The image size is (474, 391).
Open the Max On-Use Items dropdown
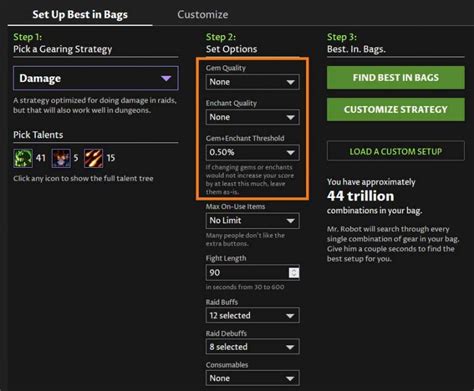coord(252,221)
